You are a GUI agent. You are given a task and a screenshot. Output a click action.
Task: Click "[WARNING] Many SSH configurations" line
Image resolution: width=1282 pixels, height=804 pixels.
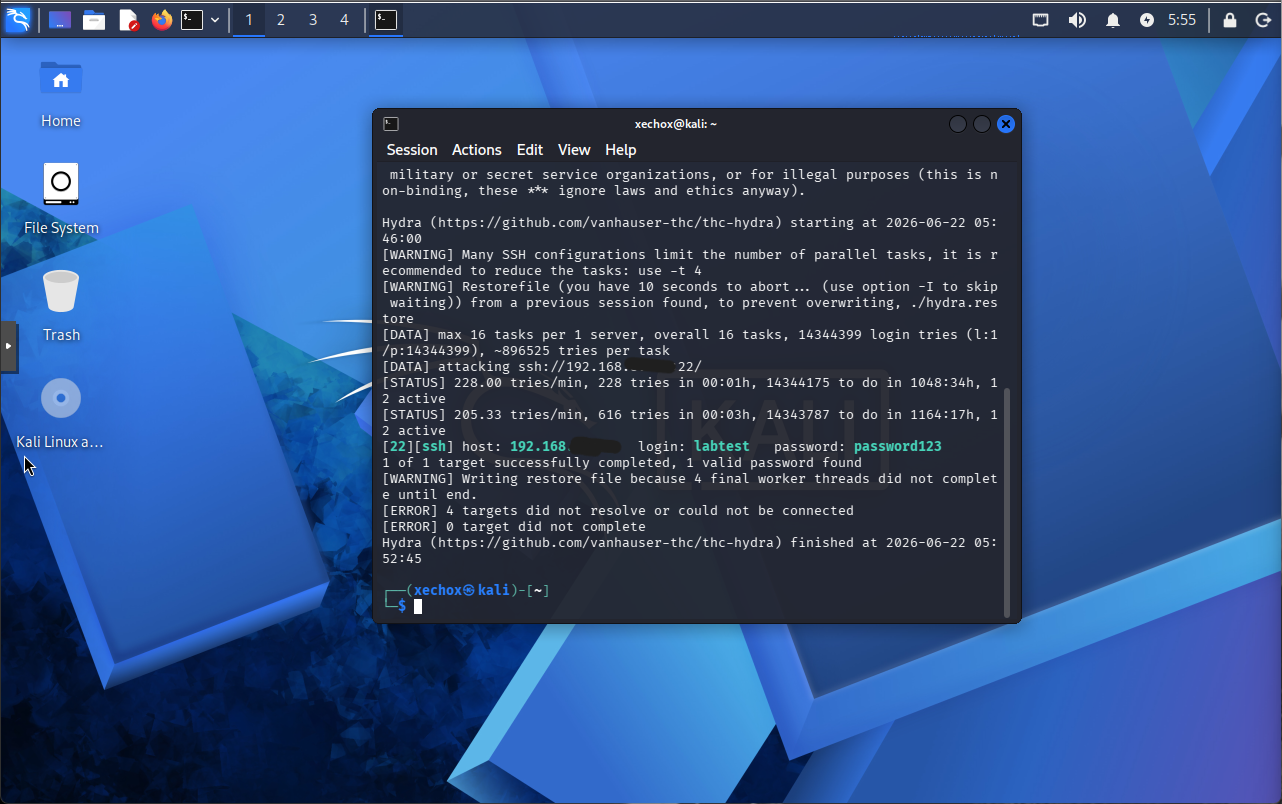pos(690,262)
